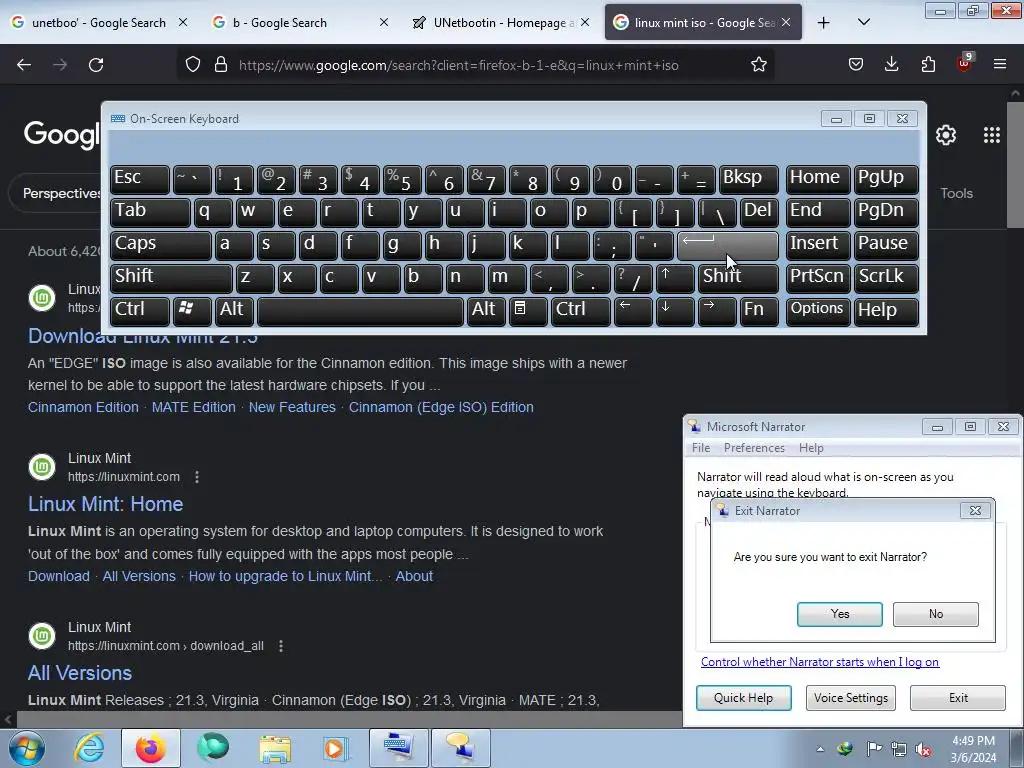This screenshot has width=1024, height=768.
Task: Open the Firefox extensions puzzle icon
Action: click(928, 65)
